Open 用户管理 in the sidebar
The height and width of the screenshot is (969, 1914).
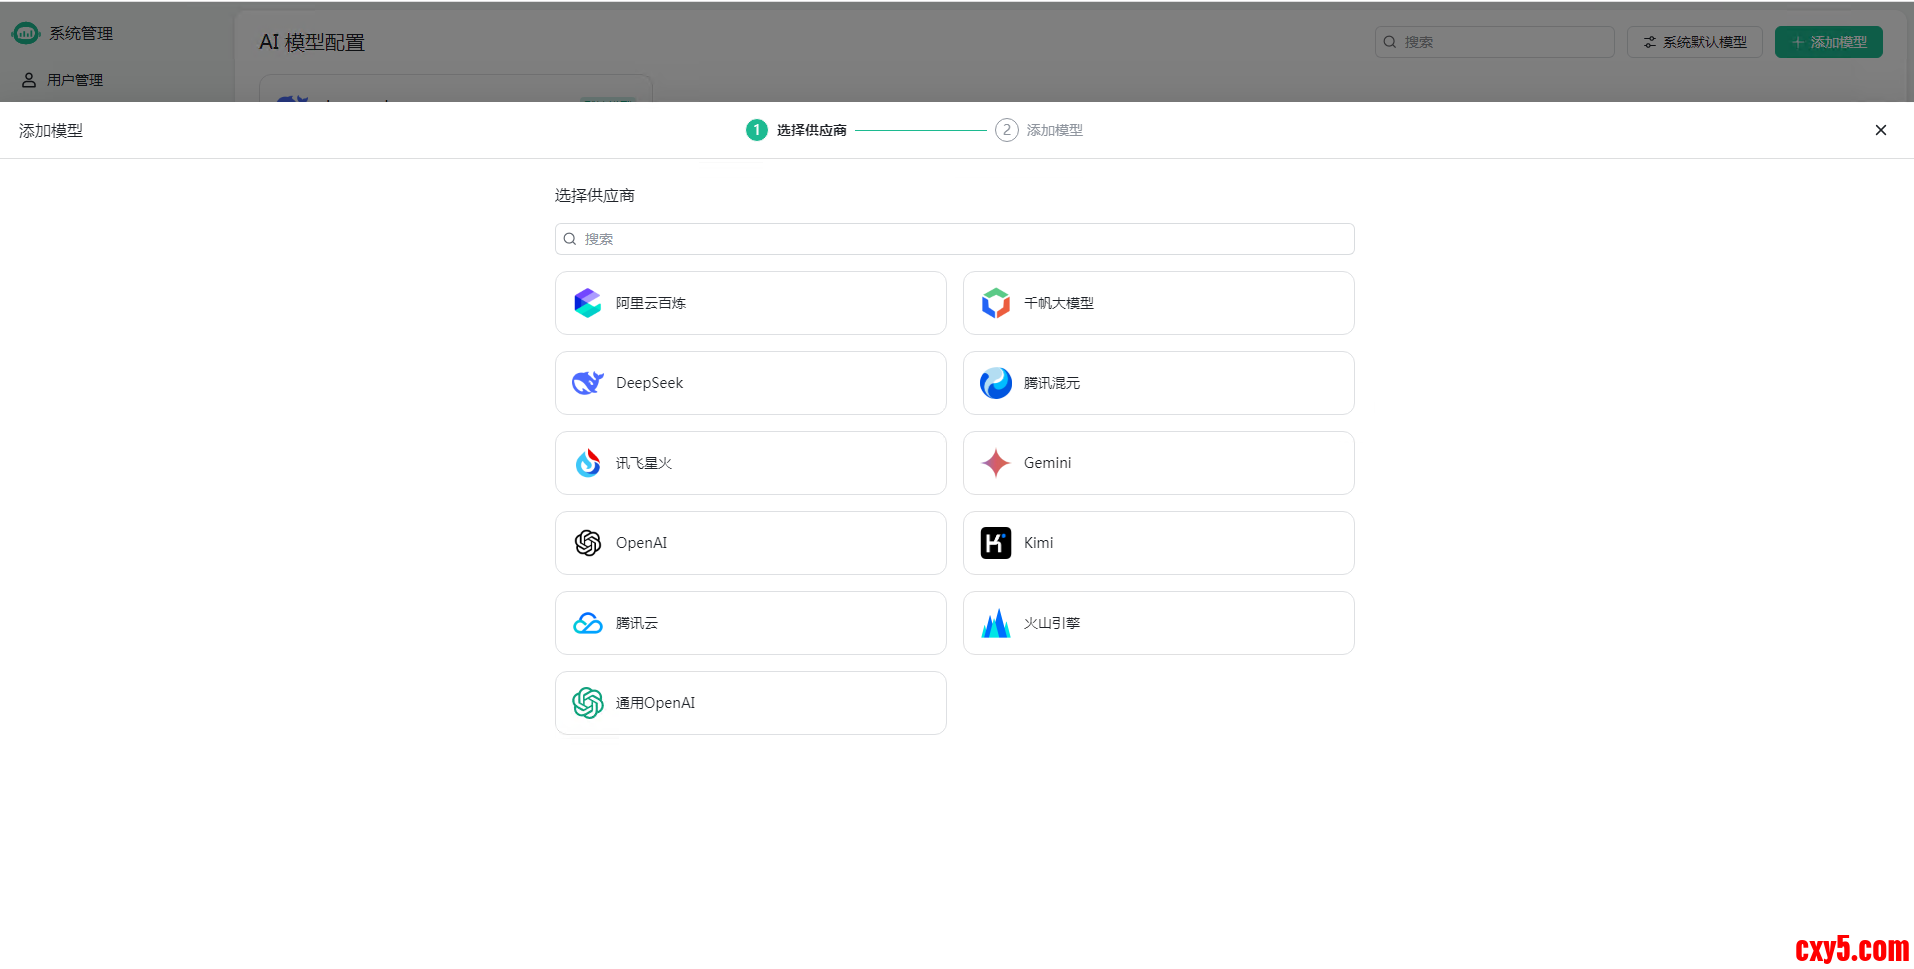74,80
